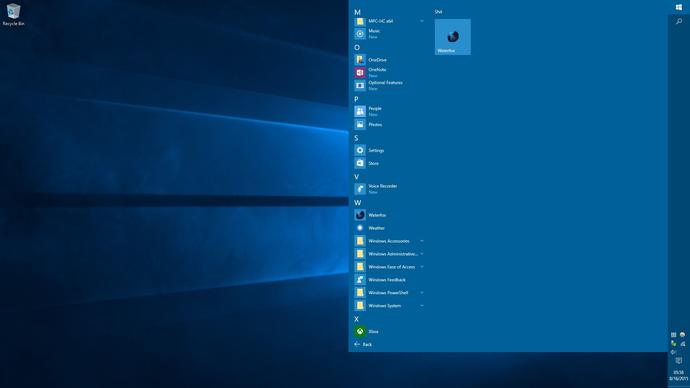Launch the Store app
690x388 pixels.
pyautogui.click(x=389, y=163)
